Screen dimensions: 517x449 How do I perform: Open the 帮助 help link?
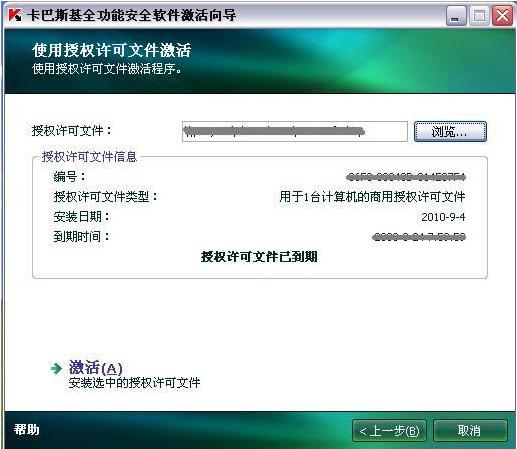point(26,430)
